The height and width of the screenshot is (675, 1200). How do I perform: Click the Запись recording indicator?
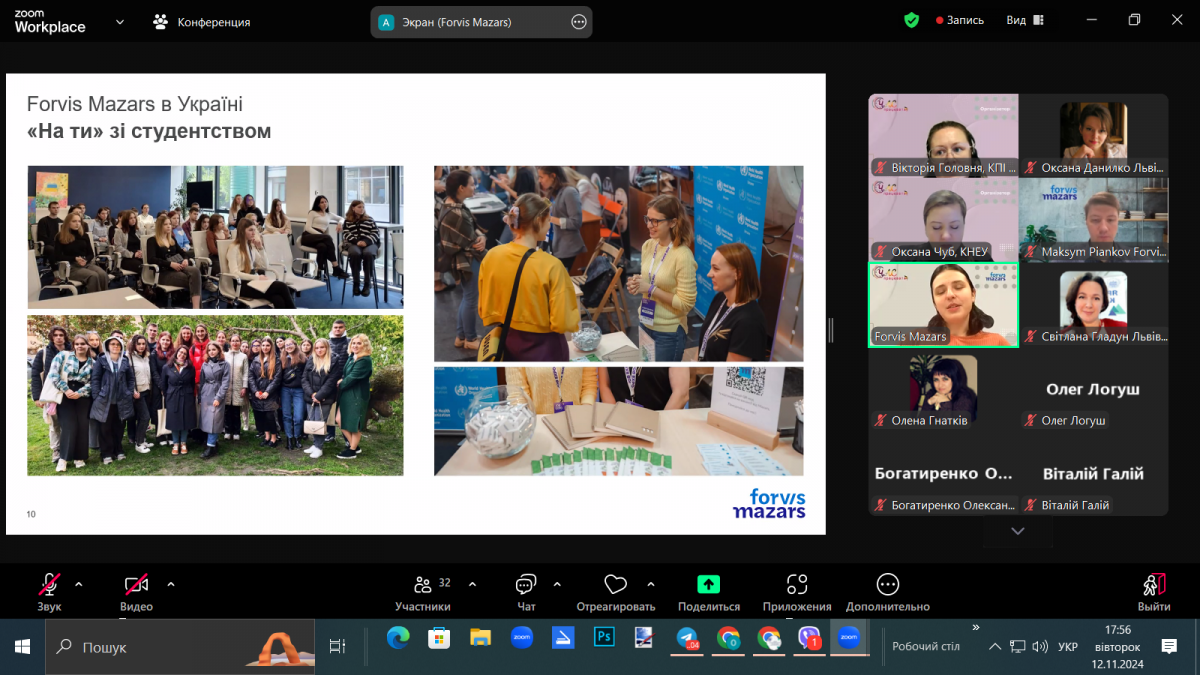(959, 20)
